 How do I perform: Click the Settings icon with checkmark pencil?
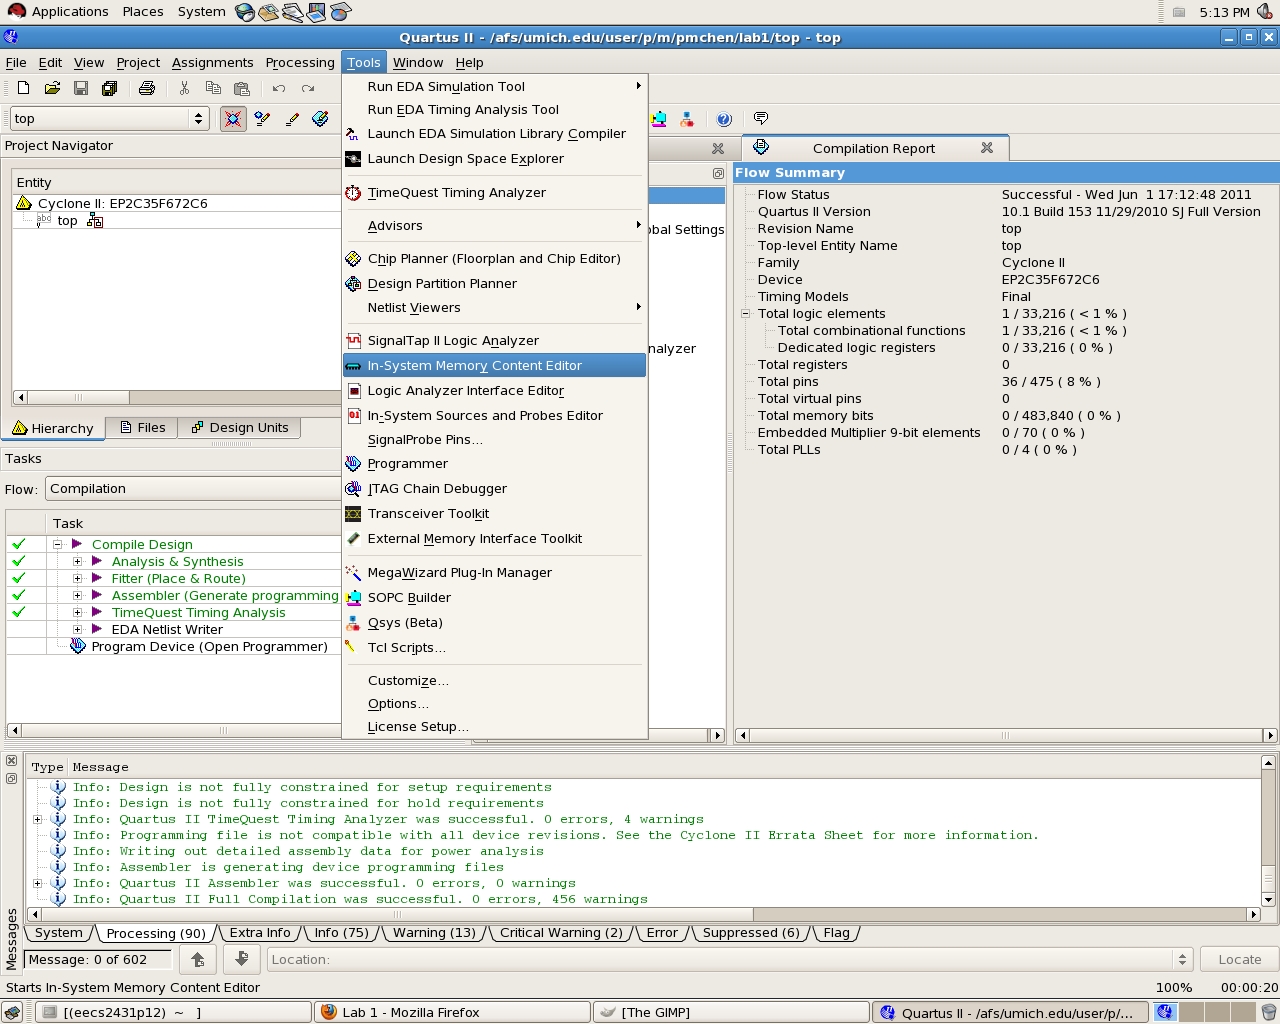click(x=262, y=119)
